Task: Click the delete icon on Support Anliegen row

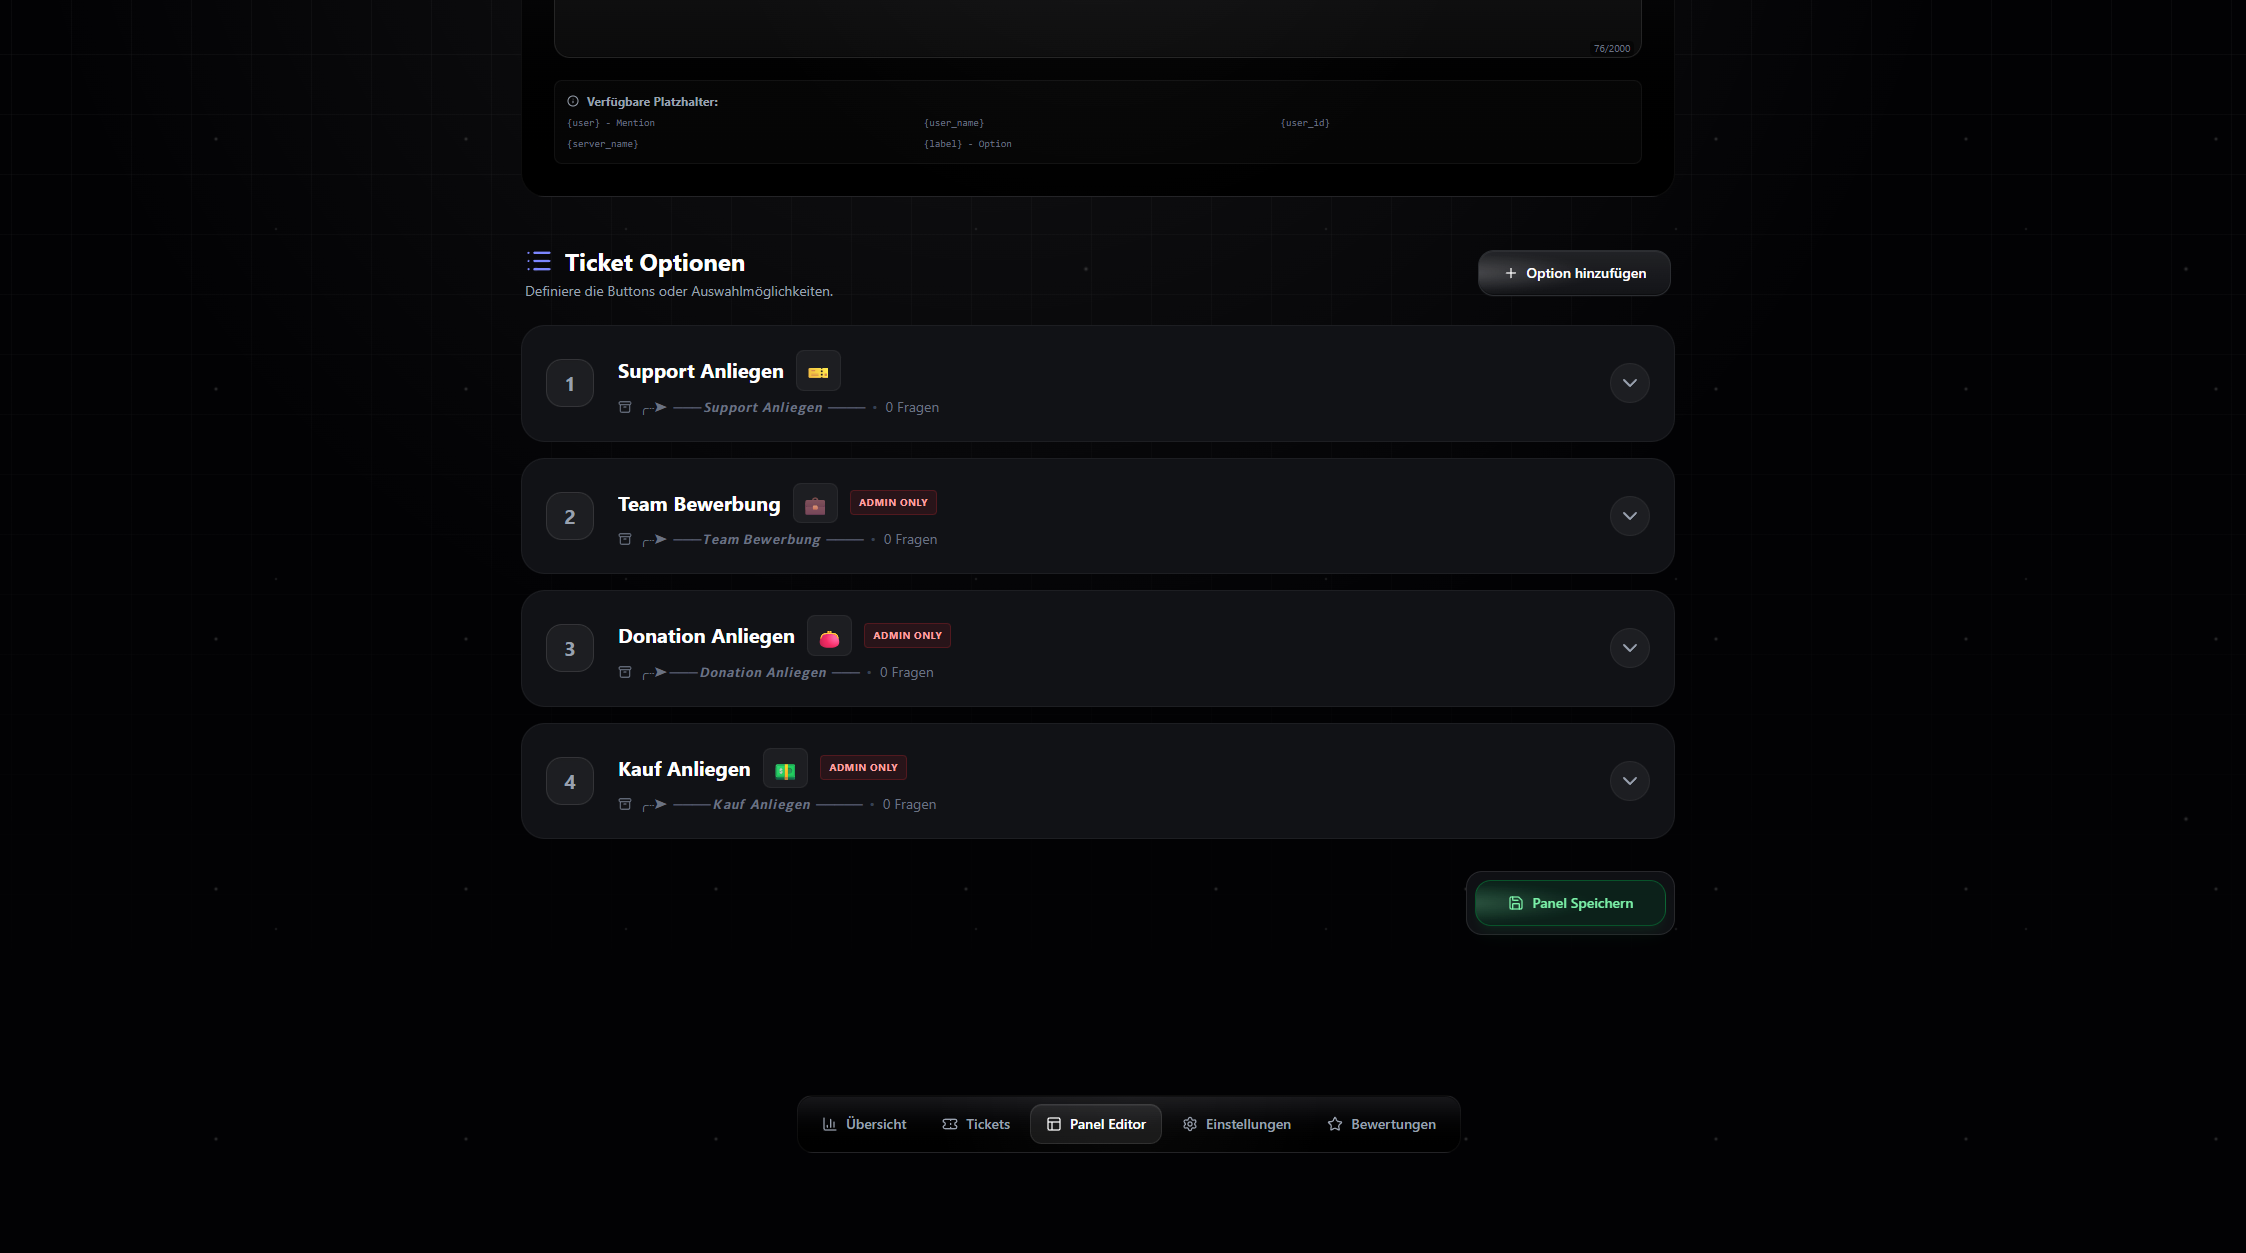Action: point(624,407)
